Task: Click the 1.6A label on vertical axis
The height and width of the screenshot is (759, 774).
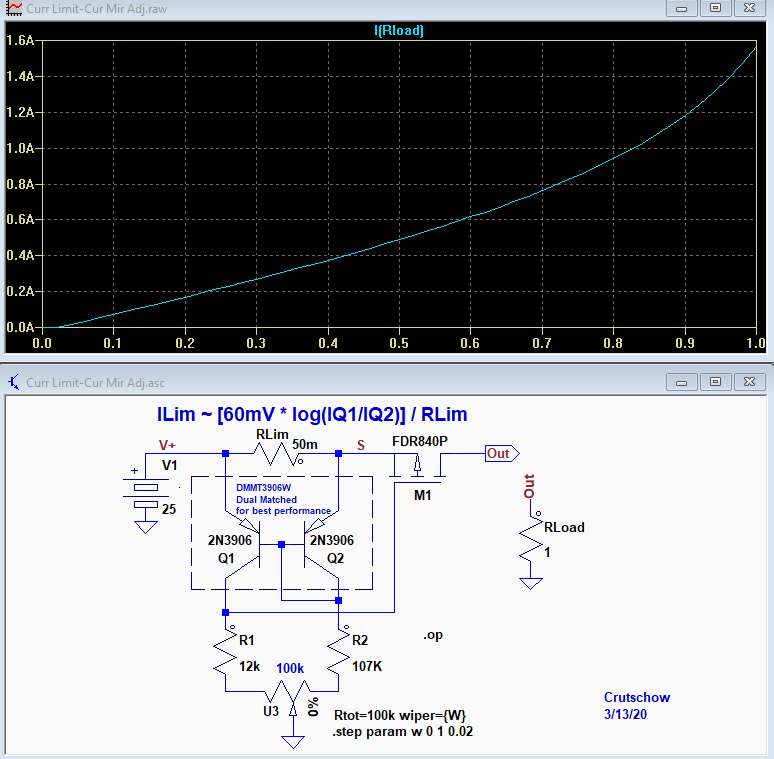Action: point(20,40)
